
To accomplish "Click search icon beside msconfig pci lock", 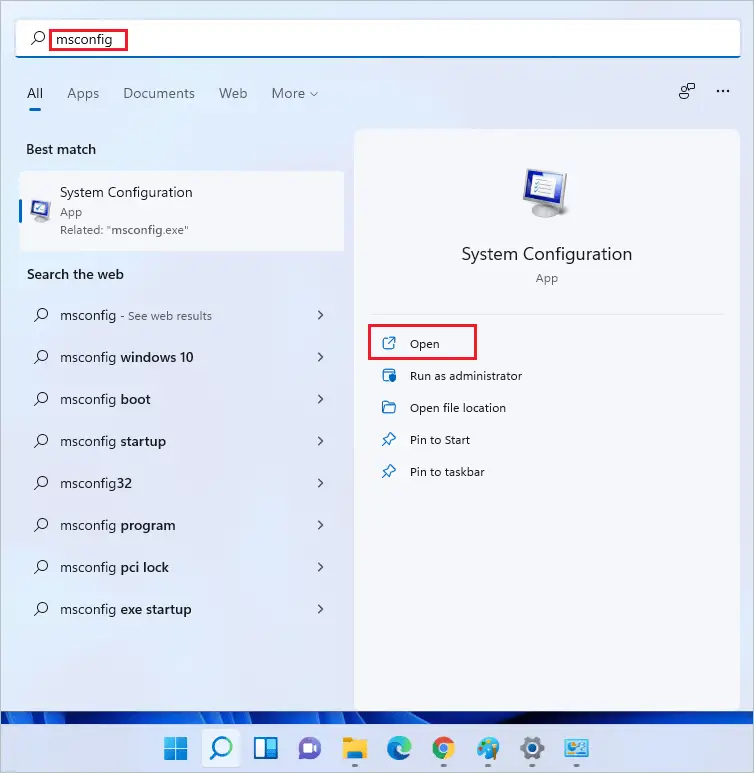I will (x=41, y=566).
